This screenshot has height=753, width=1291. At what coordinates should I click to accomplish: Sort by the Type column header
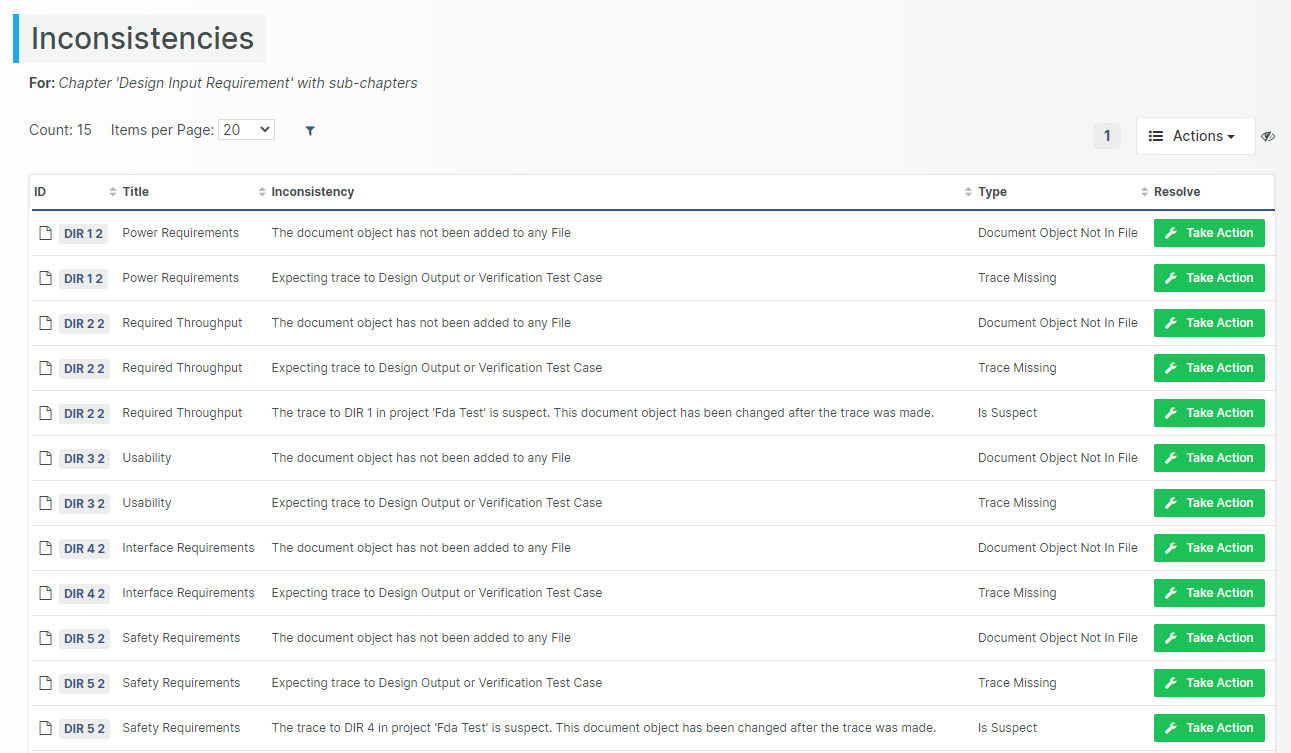click(992, 192)
